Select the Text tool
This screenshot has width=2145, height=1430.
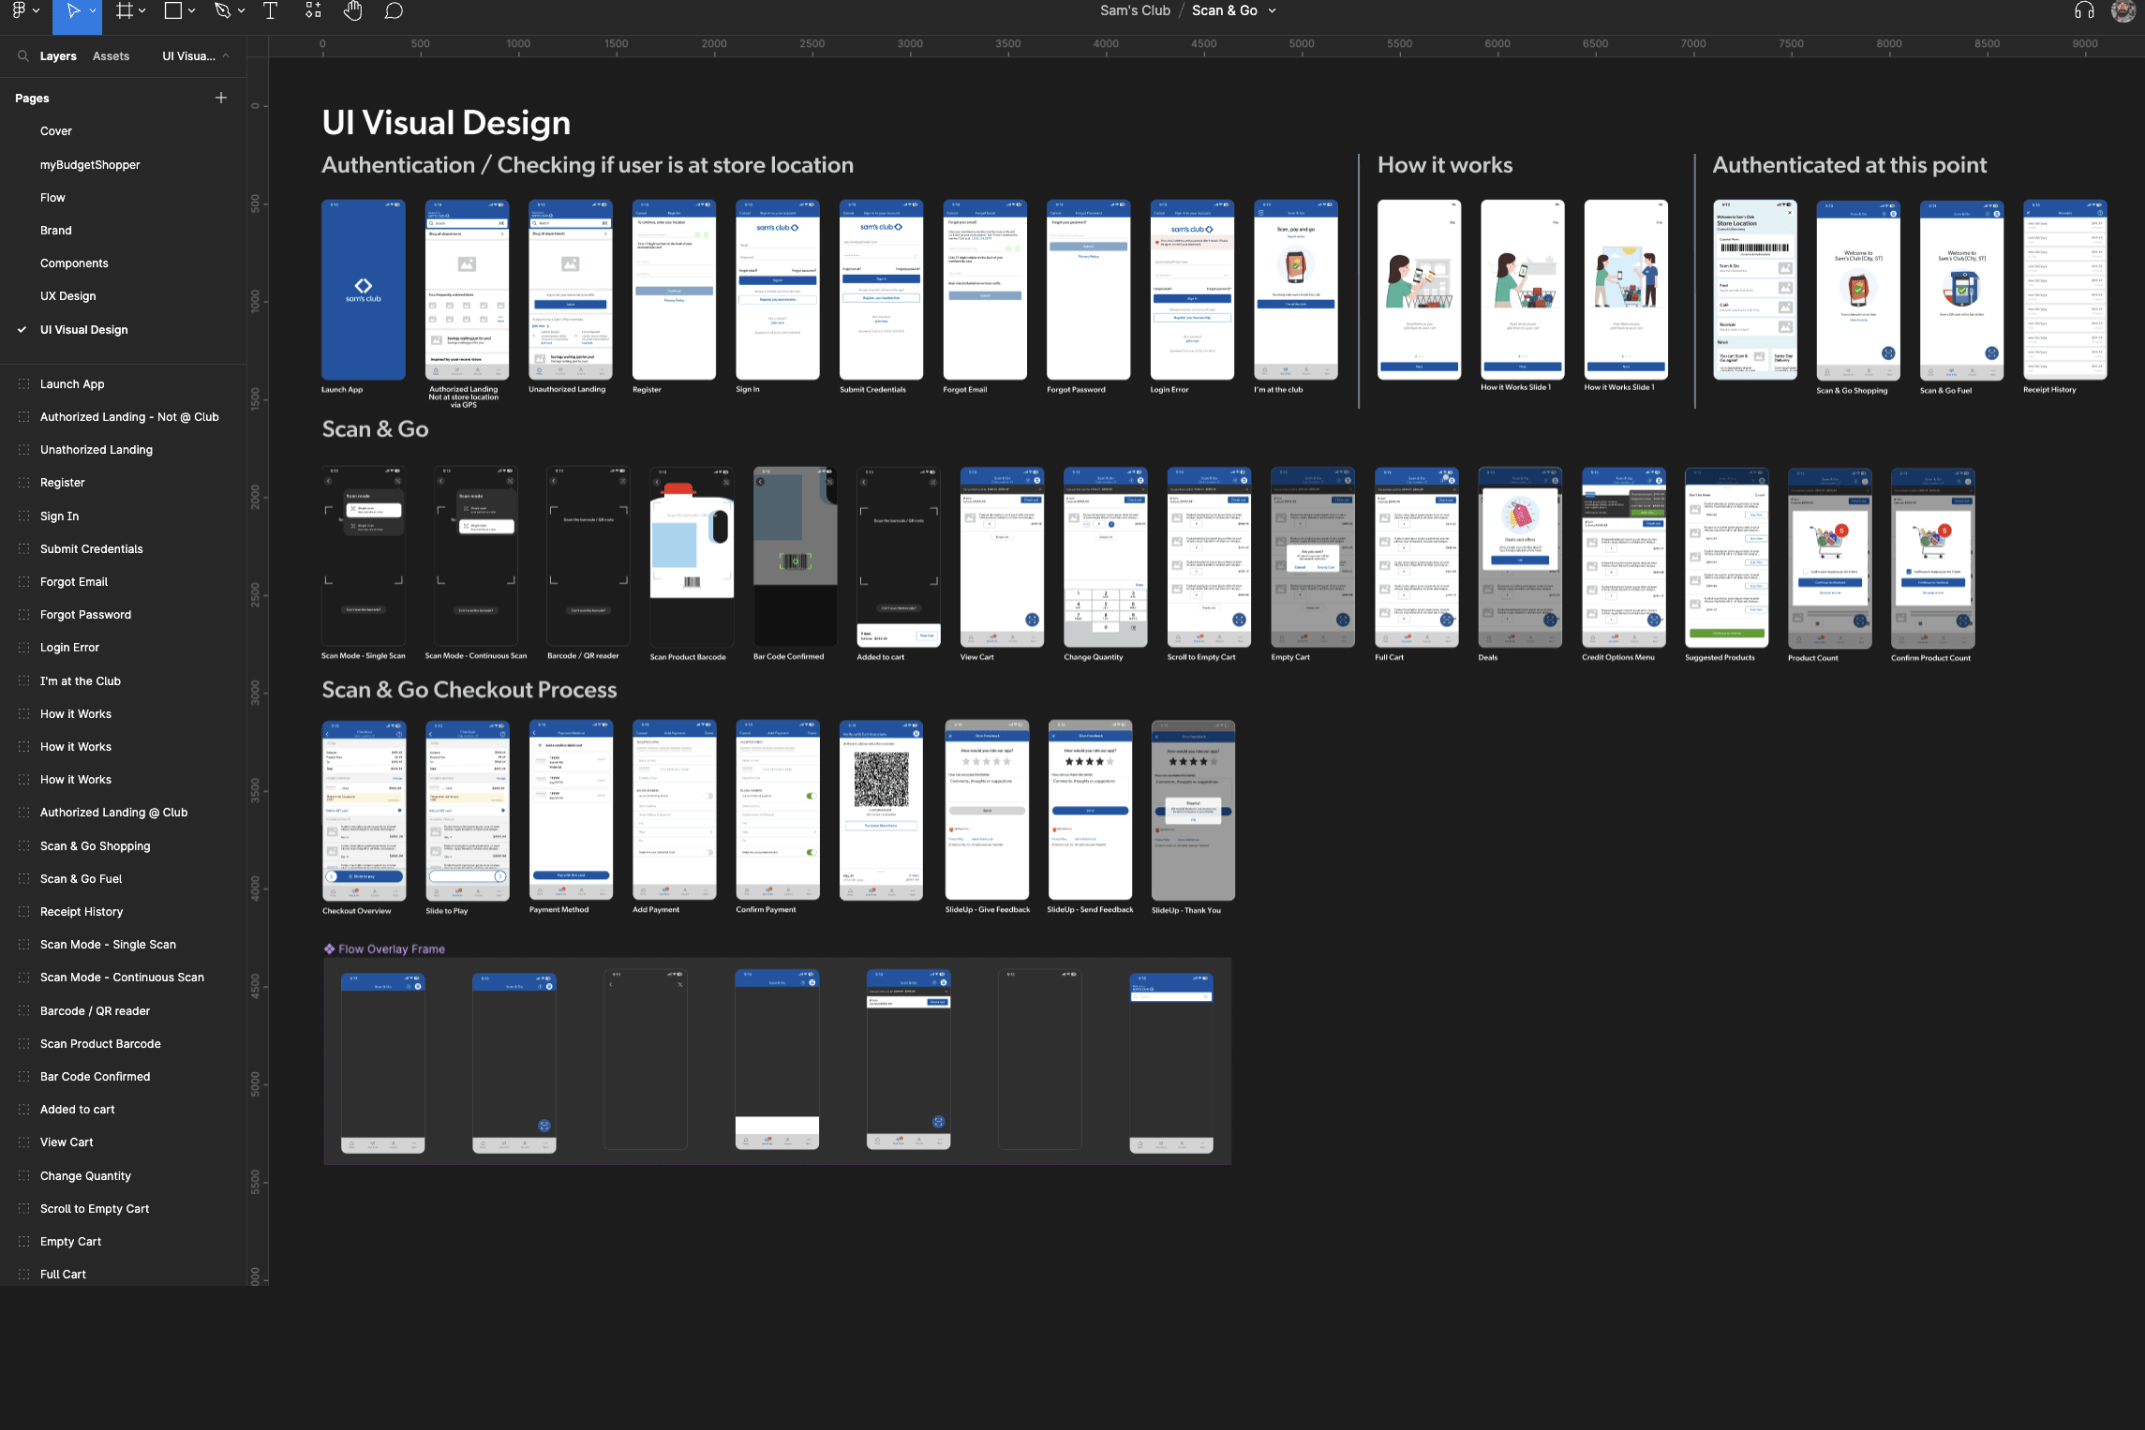coord(270,11)
